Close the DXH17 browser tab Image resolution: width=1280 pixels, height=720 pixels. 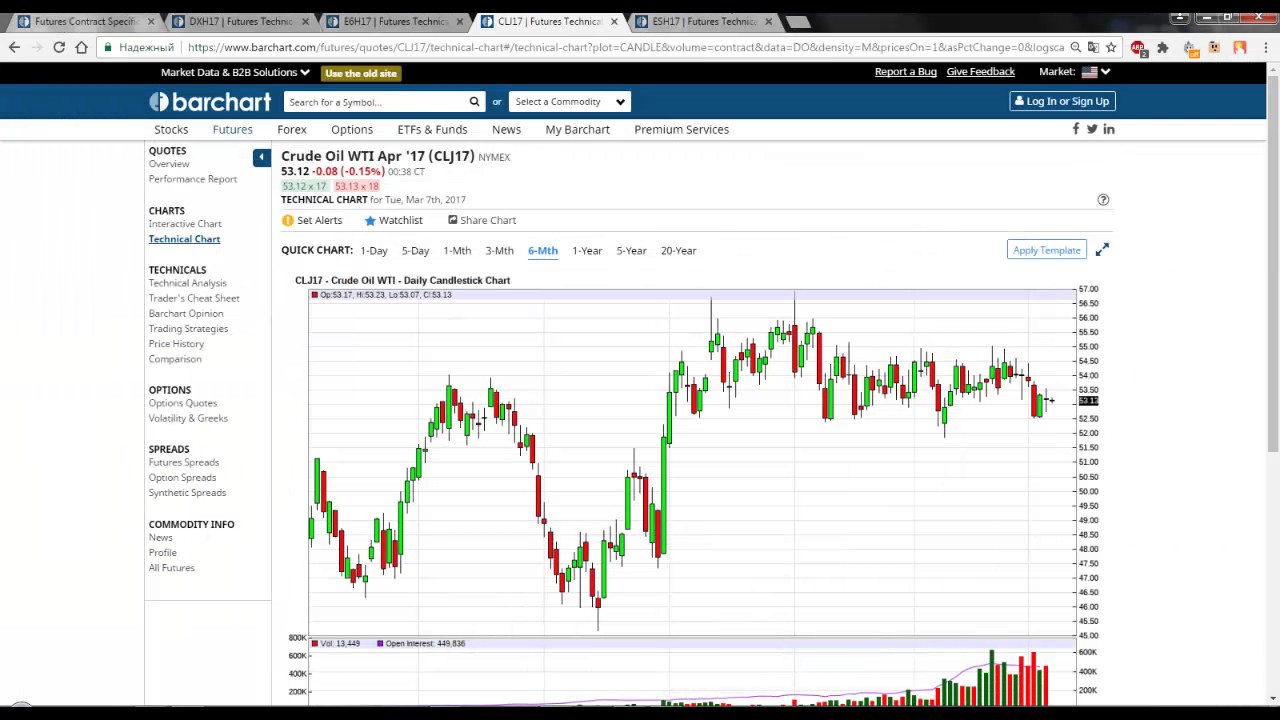(306, 21)
